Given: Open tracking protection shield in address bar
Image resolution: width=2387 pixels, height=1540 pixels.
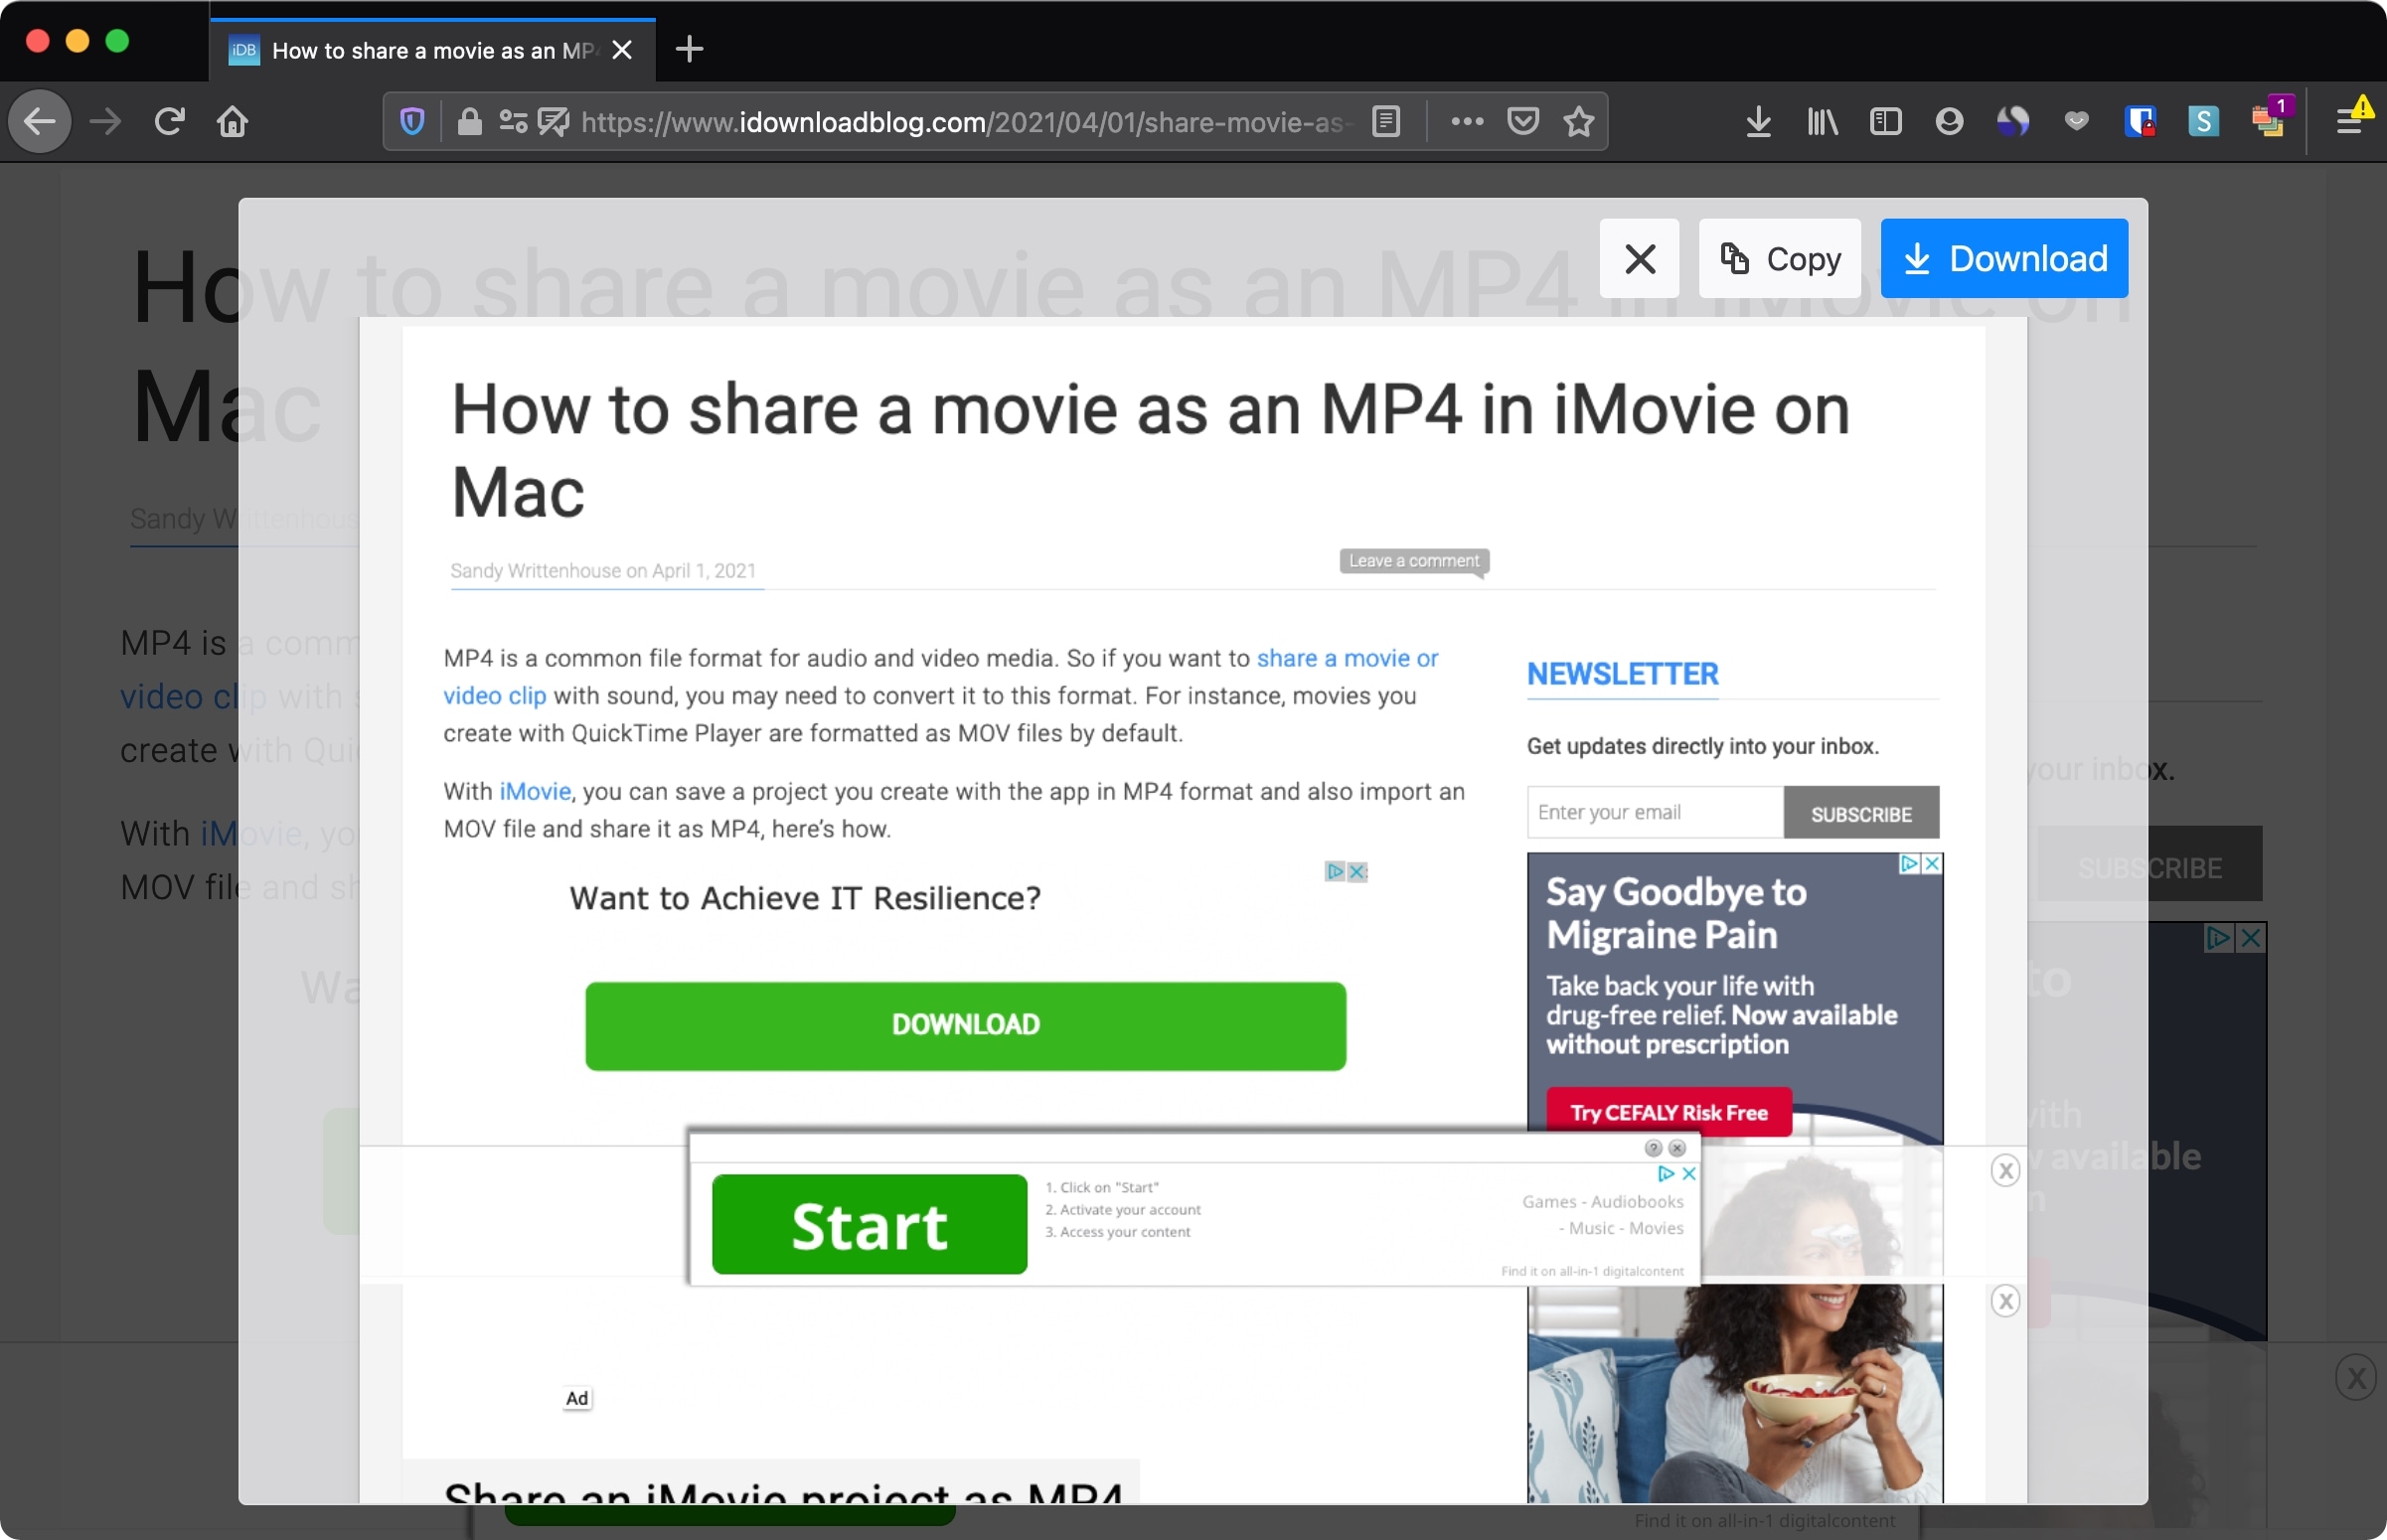Looking at the screenshot, I should click(412, 122).
